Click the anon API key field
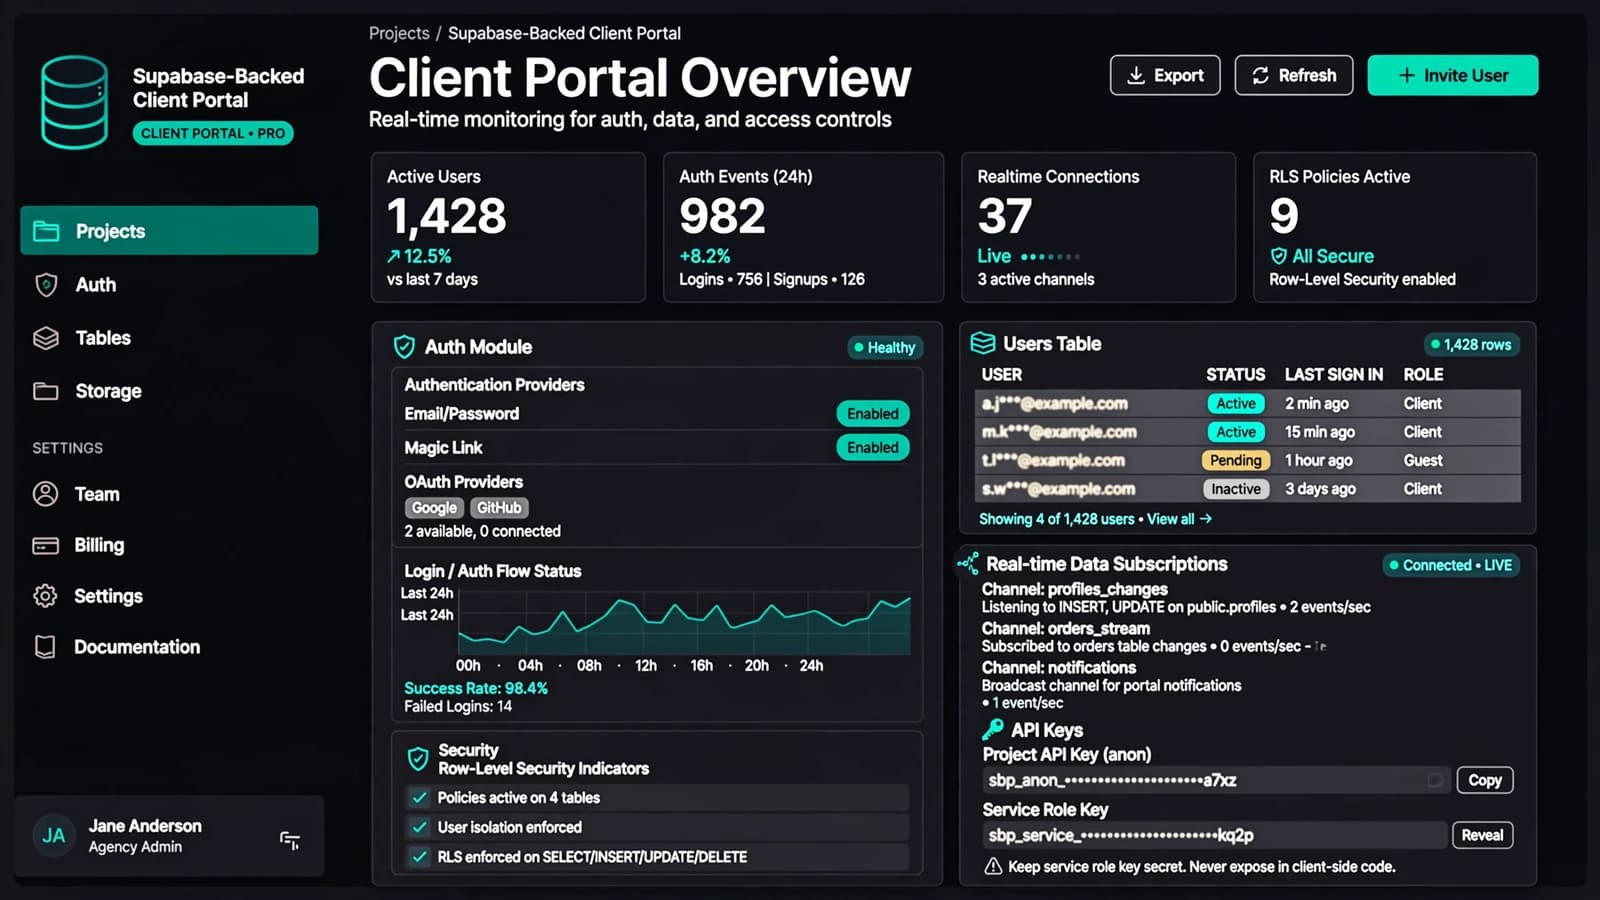The width and height of the screenshot is (1600, 900). pyautogui.click(x=1216, y=780)
